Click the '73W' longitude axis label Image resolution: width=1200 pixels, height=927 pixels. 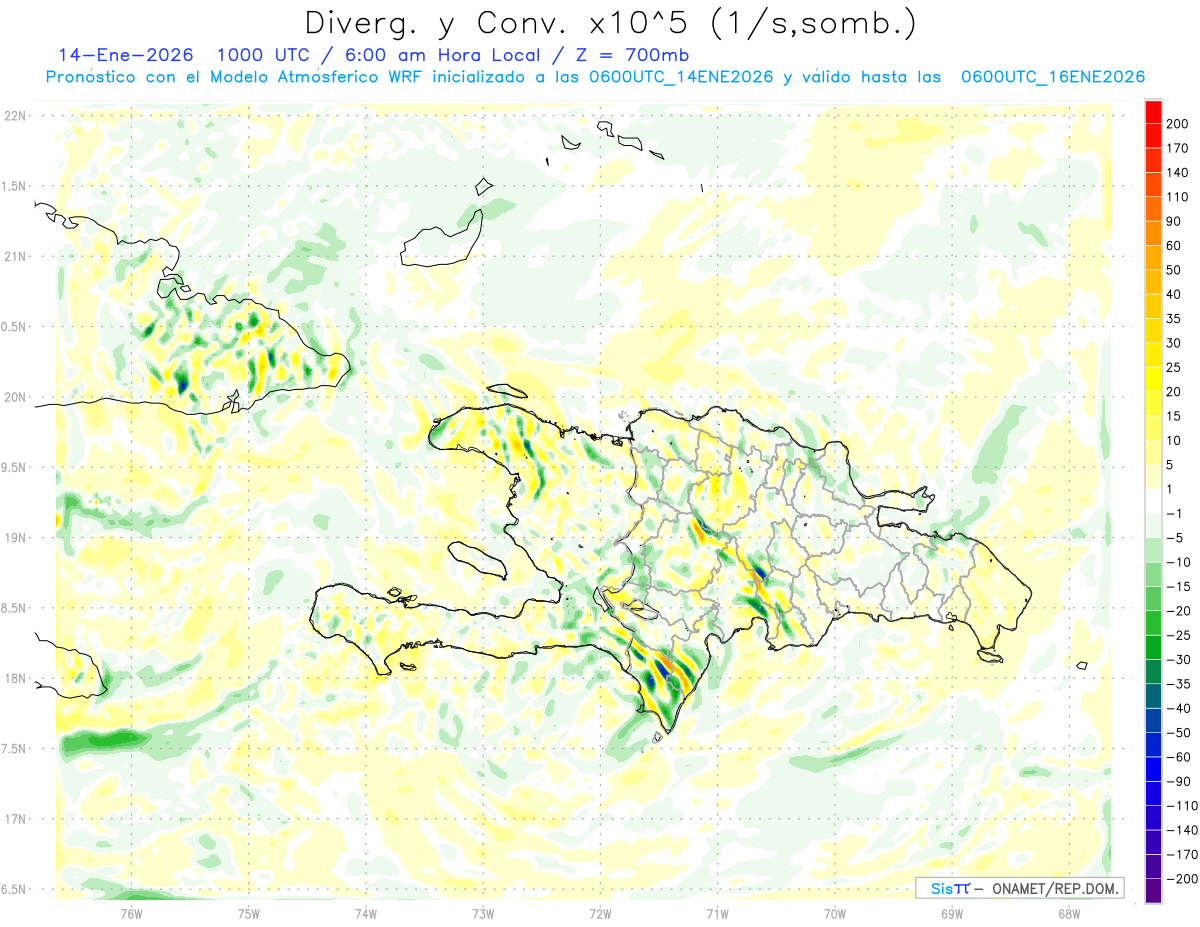pos(483,913)
